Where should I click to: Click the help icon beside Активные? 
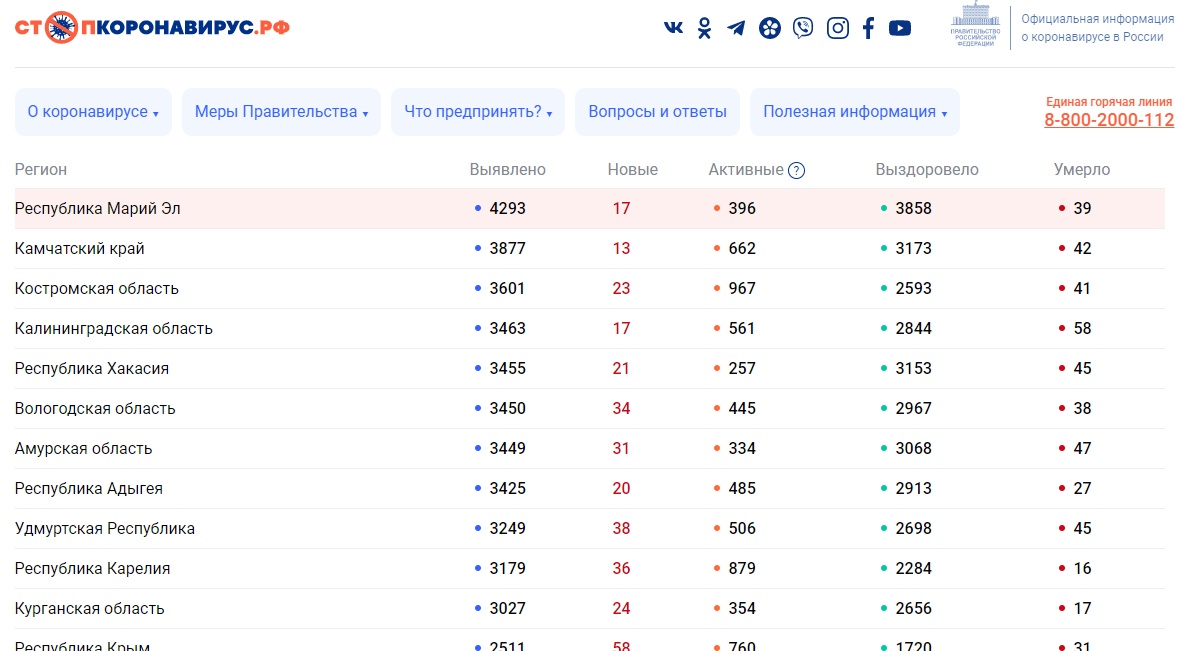(x=796, y=170)
